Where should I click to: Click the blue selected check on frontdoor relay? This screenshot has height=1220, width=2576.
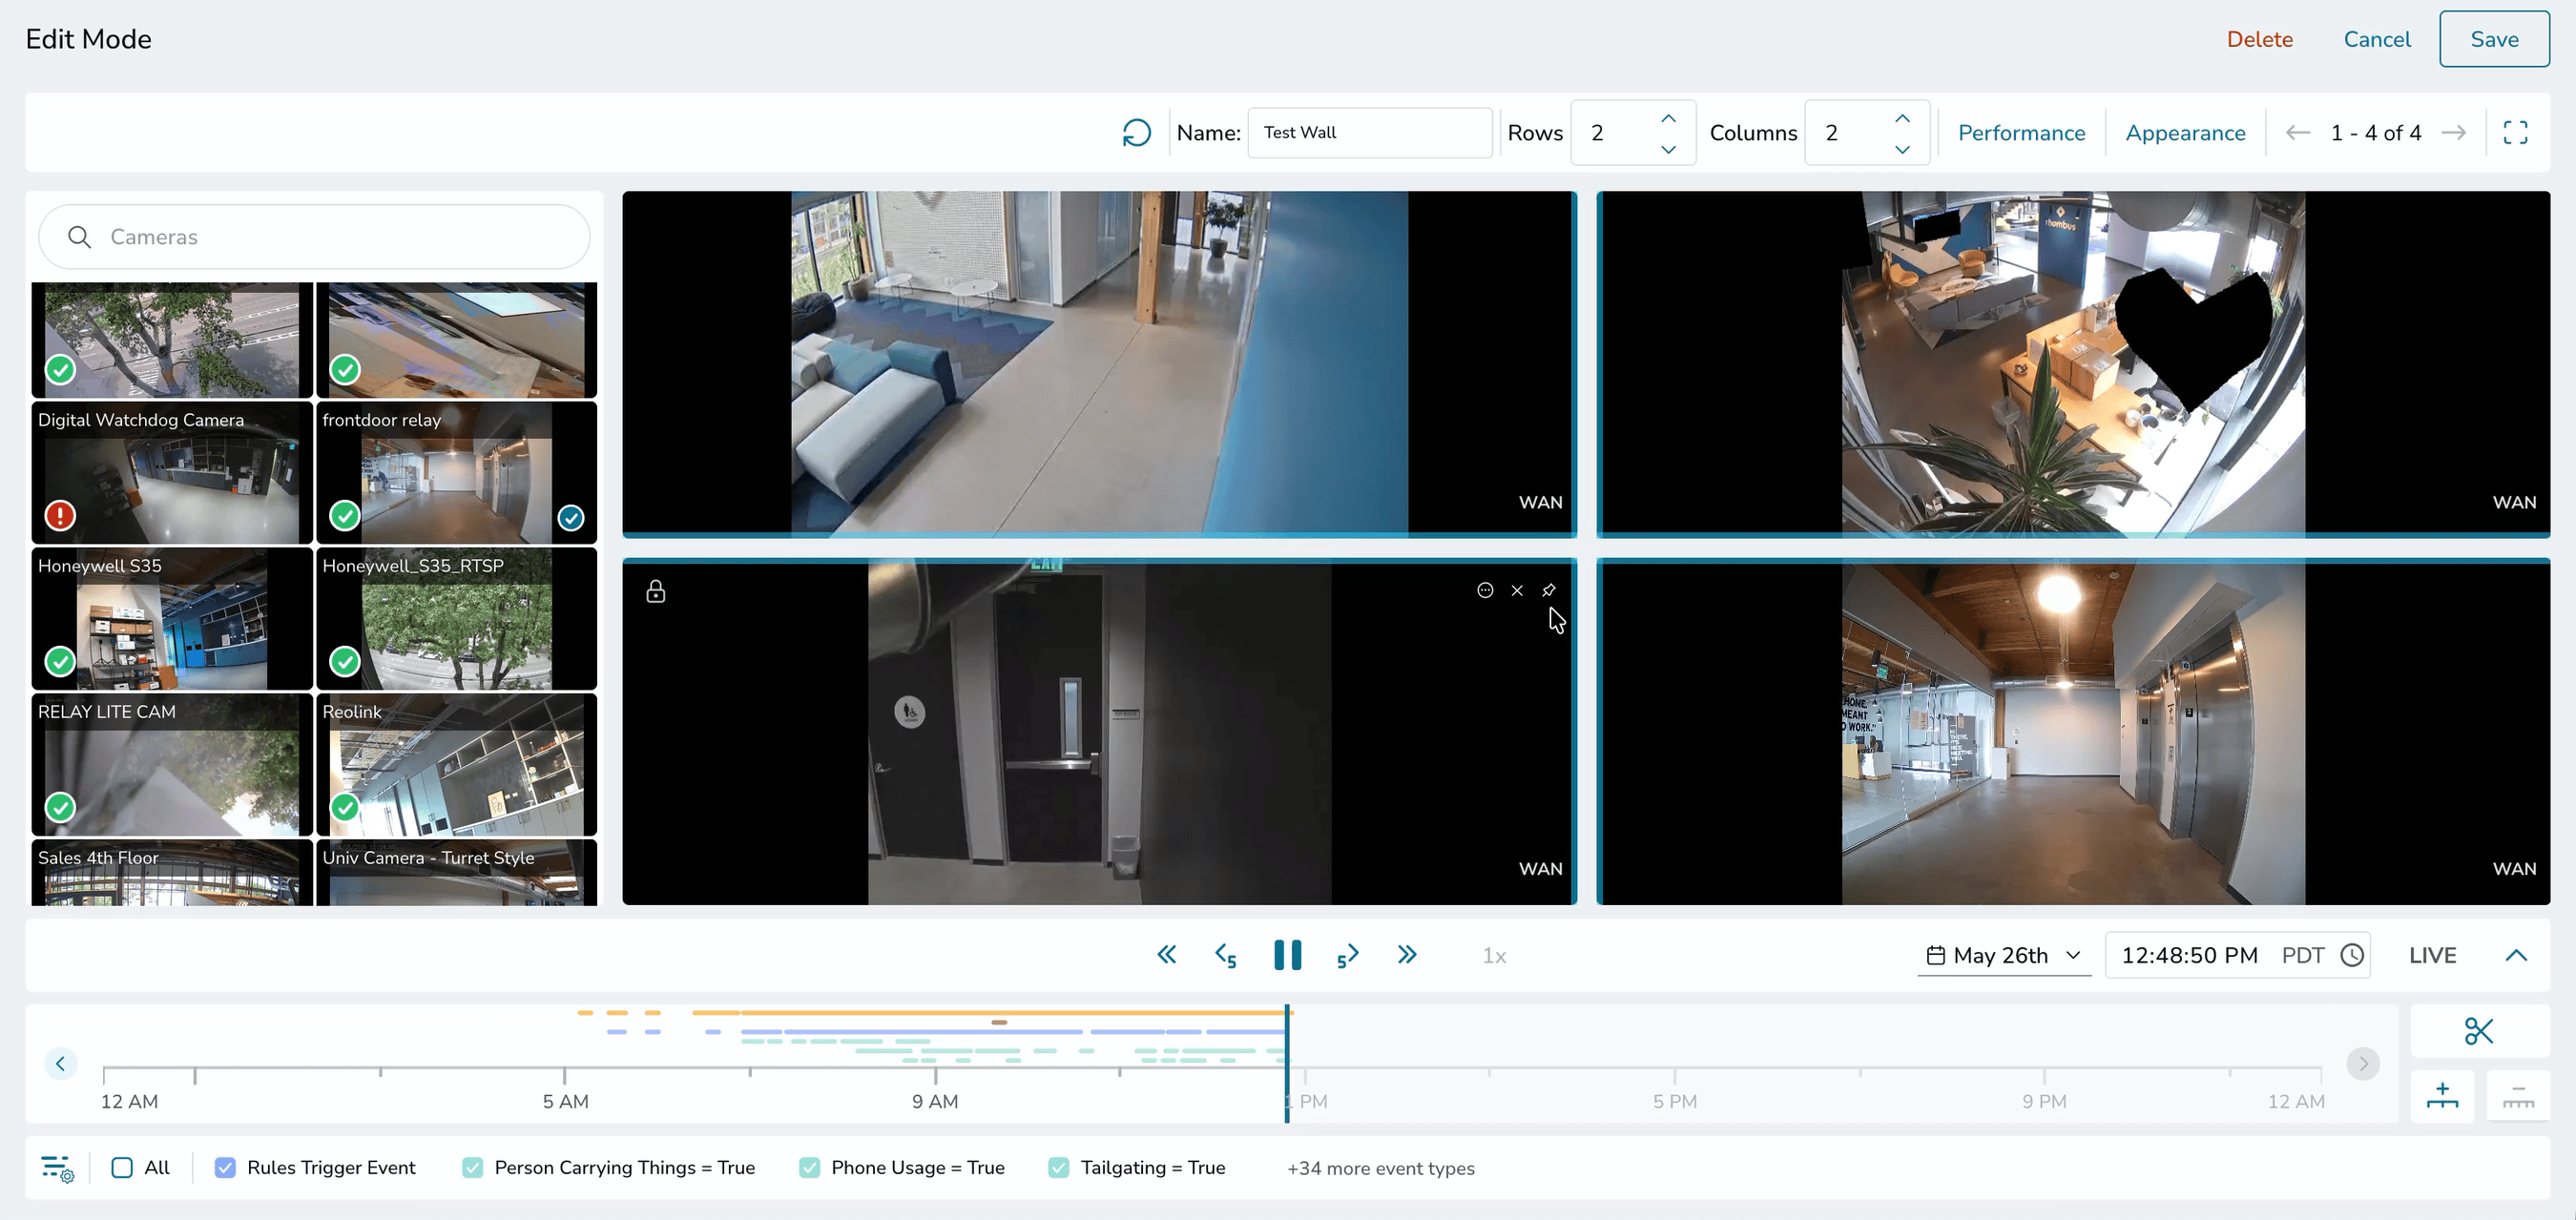pyautogui.click(x=570, y=517)
